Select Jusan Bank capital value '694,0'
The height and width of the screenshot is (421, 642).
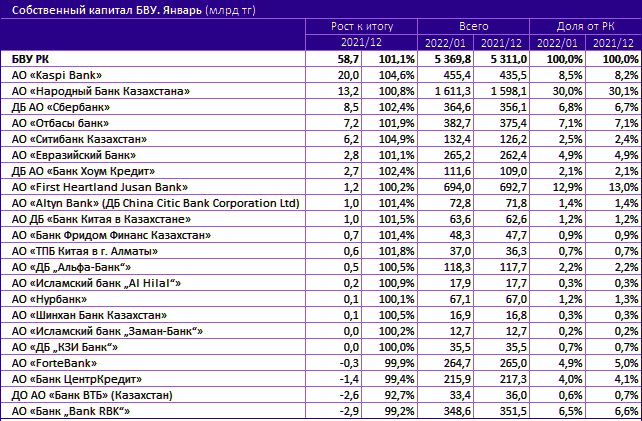click(457, 187)
